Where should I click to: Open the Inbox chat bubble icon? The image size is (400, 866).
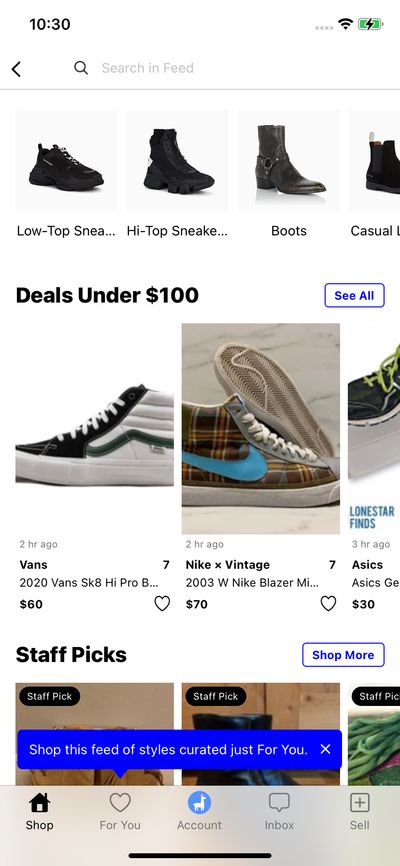click(x=279, y=802)
